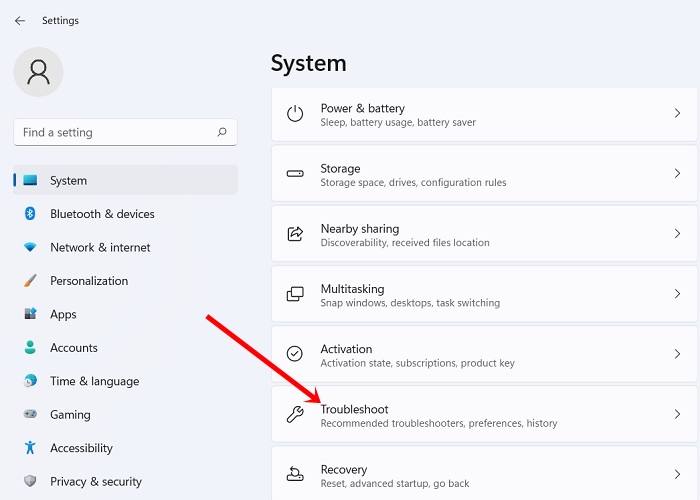Click the Troubleshoot wrench icon
This screenshot has height=500, width=700.
[x=295, y=415]
